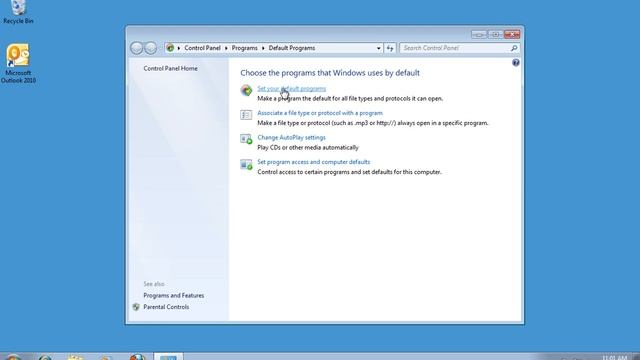Open the Recycle Bin desktop icon
This screenshot has height=360, width=640.
18,12
